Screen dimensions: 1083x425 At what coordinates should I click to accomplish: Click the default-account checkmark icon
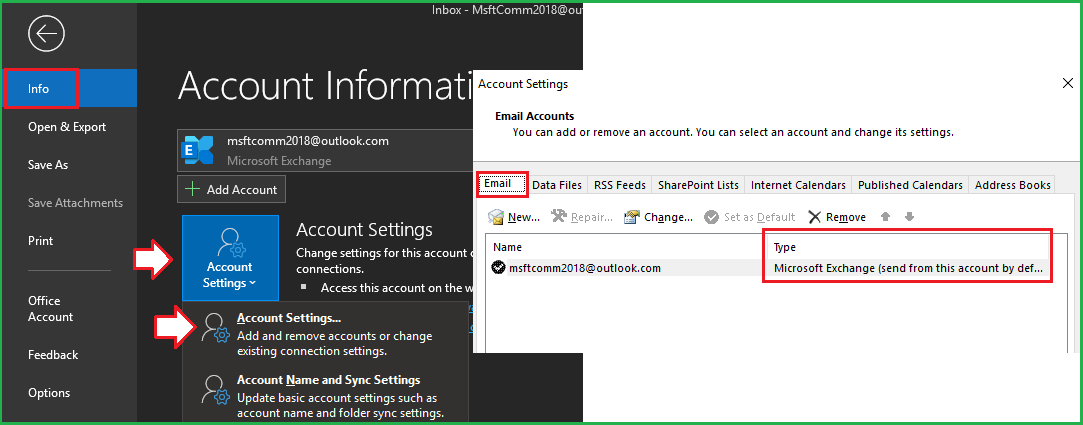[498, 267]
